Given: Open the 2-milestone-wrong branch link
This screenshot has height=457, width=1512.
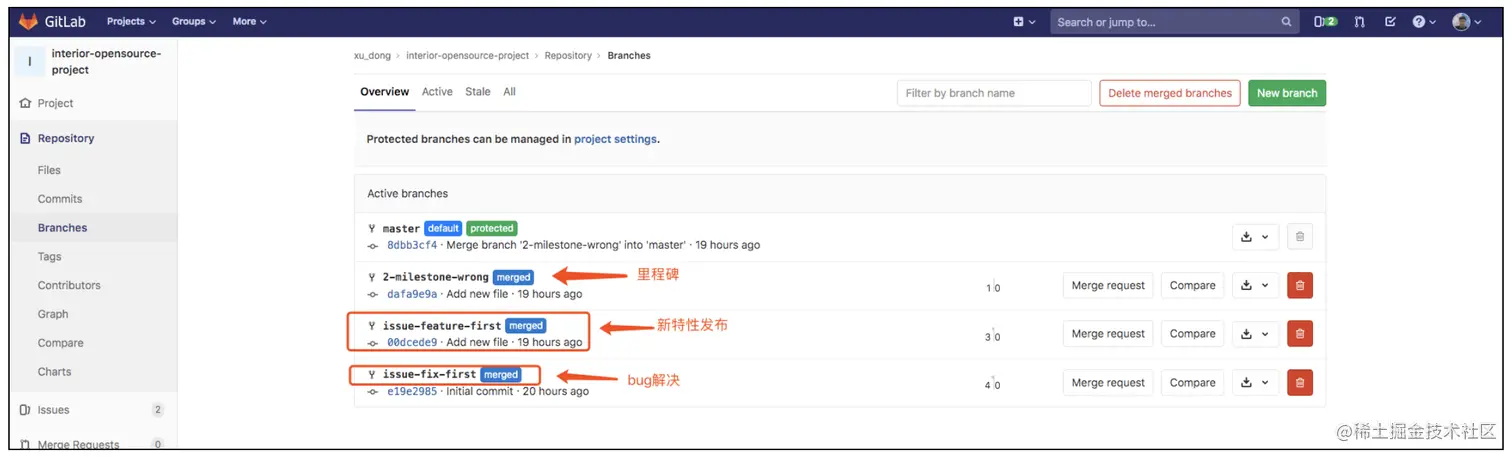Looking at the screenshot, I should (436, 277).
